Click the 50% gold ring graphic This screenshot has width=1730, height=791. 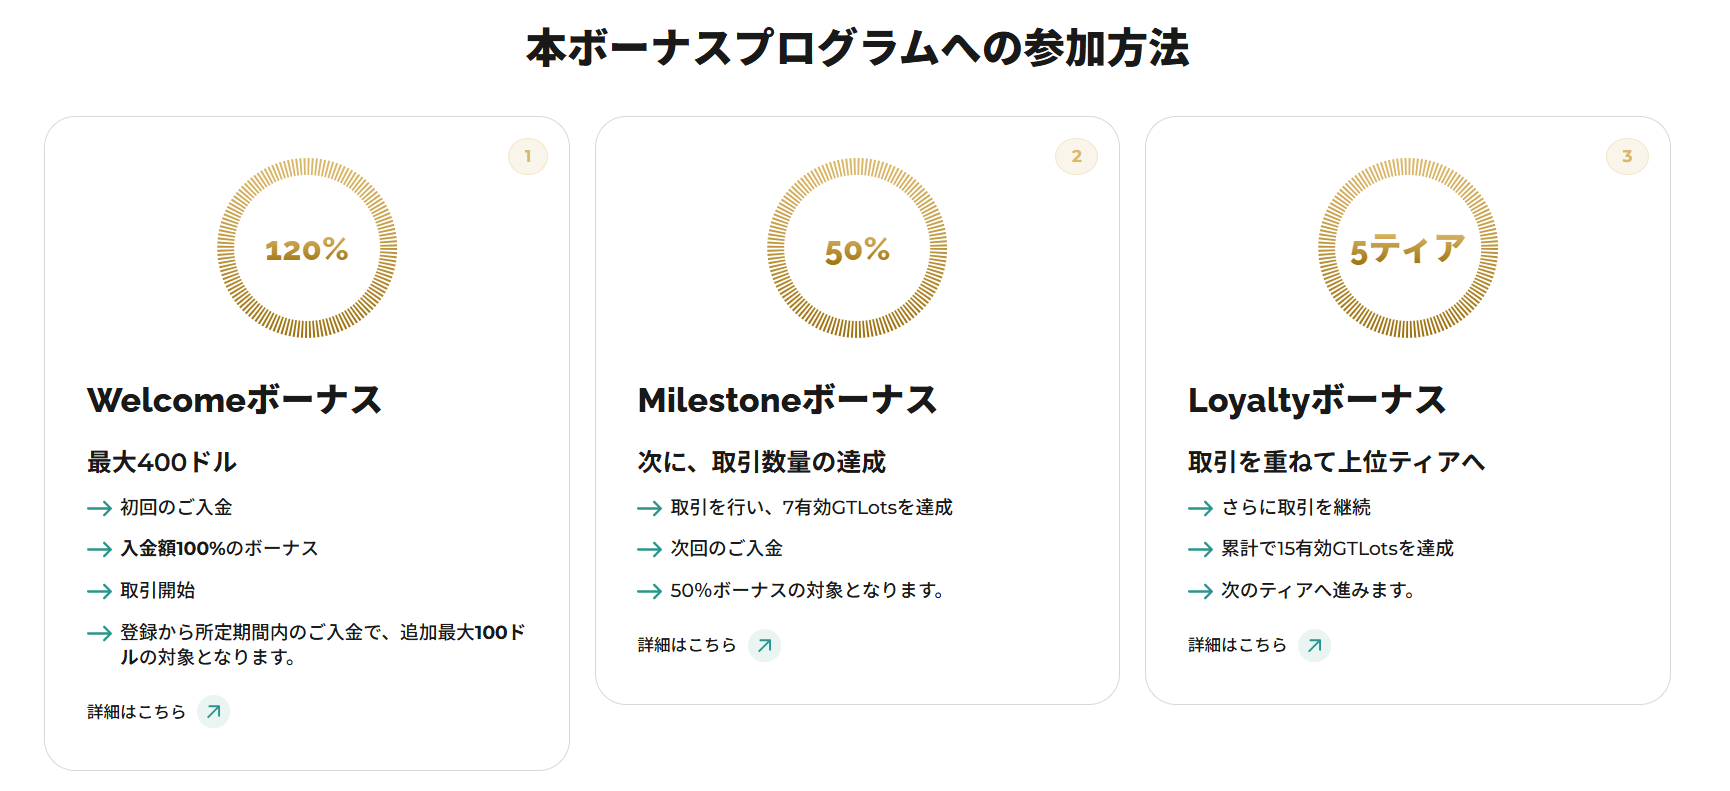click(857, 248)
